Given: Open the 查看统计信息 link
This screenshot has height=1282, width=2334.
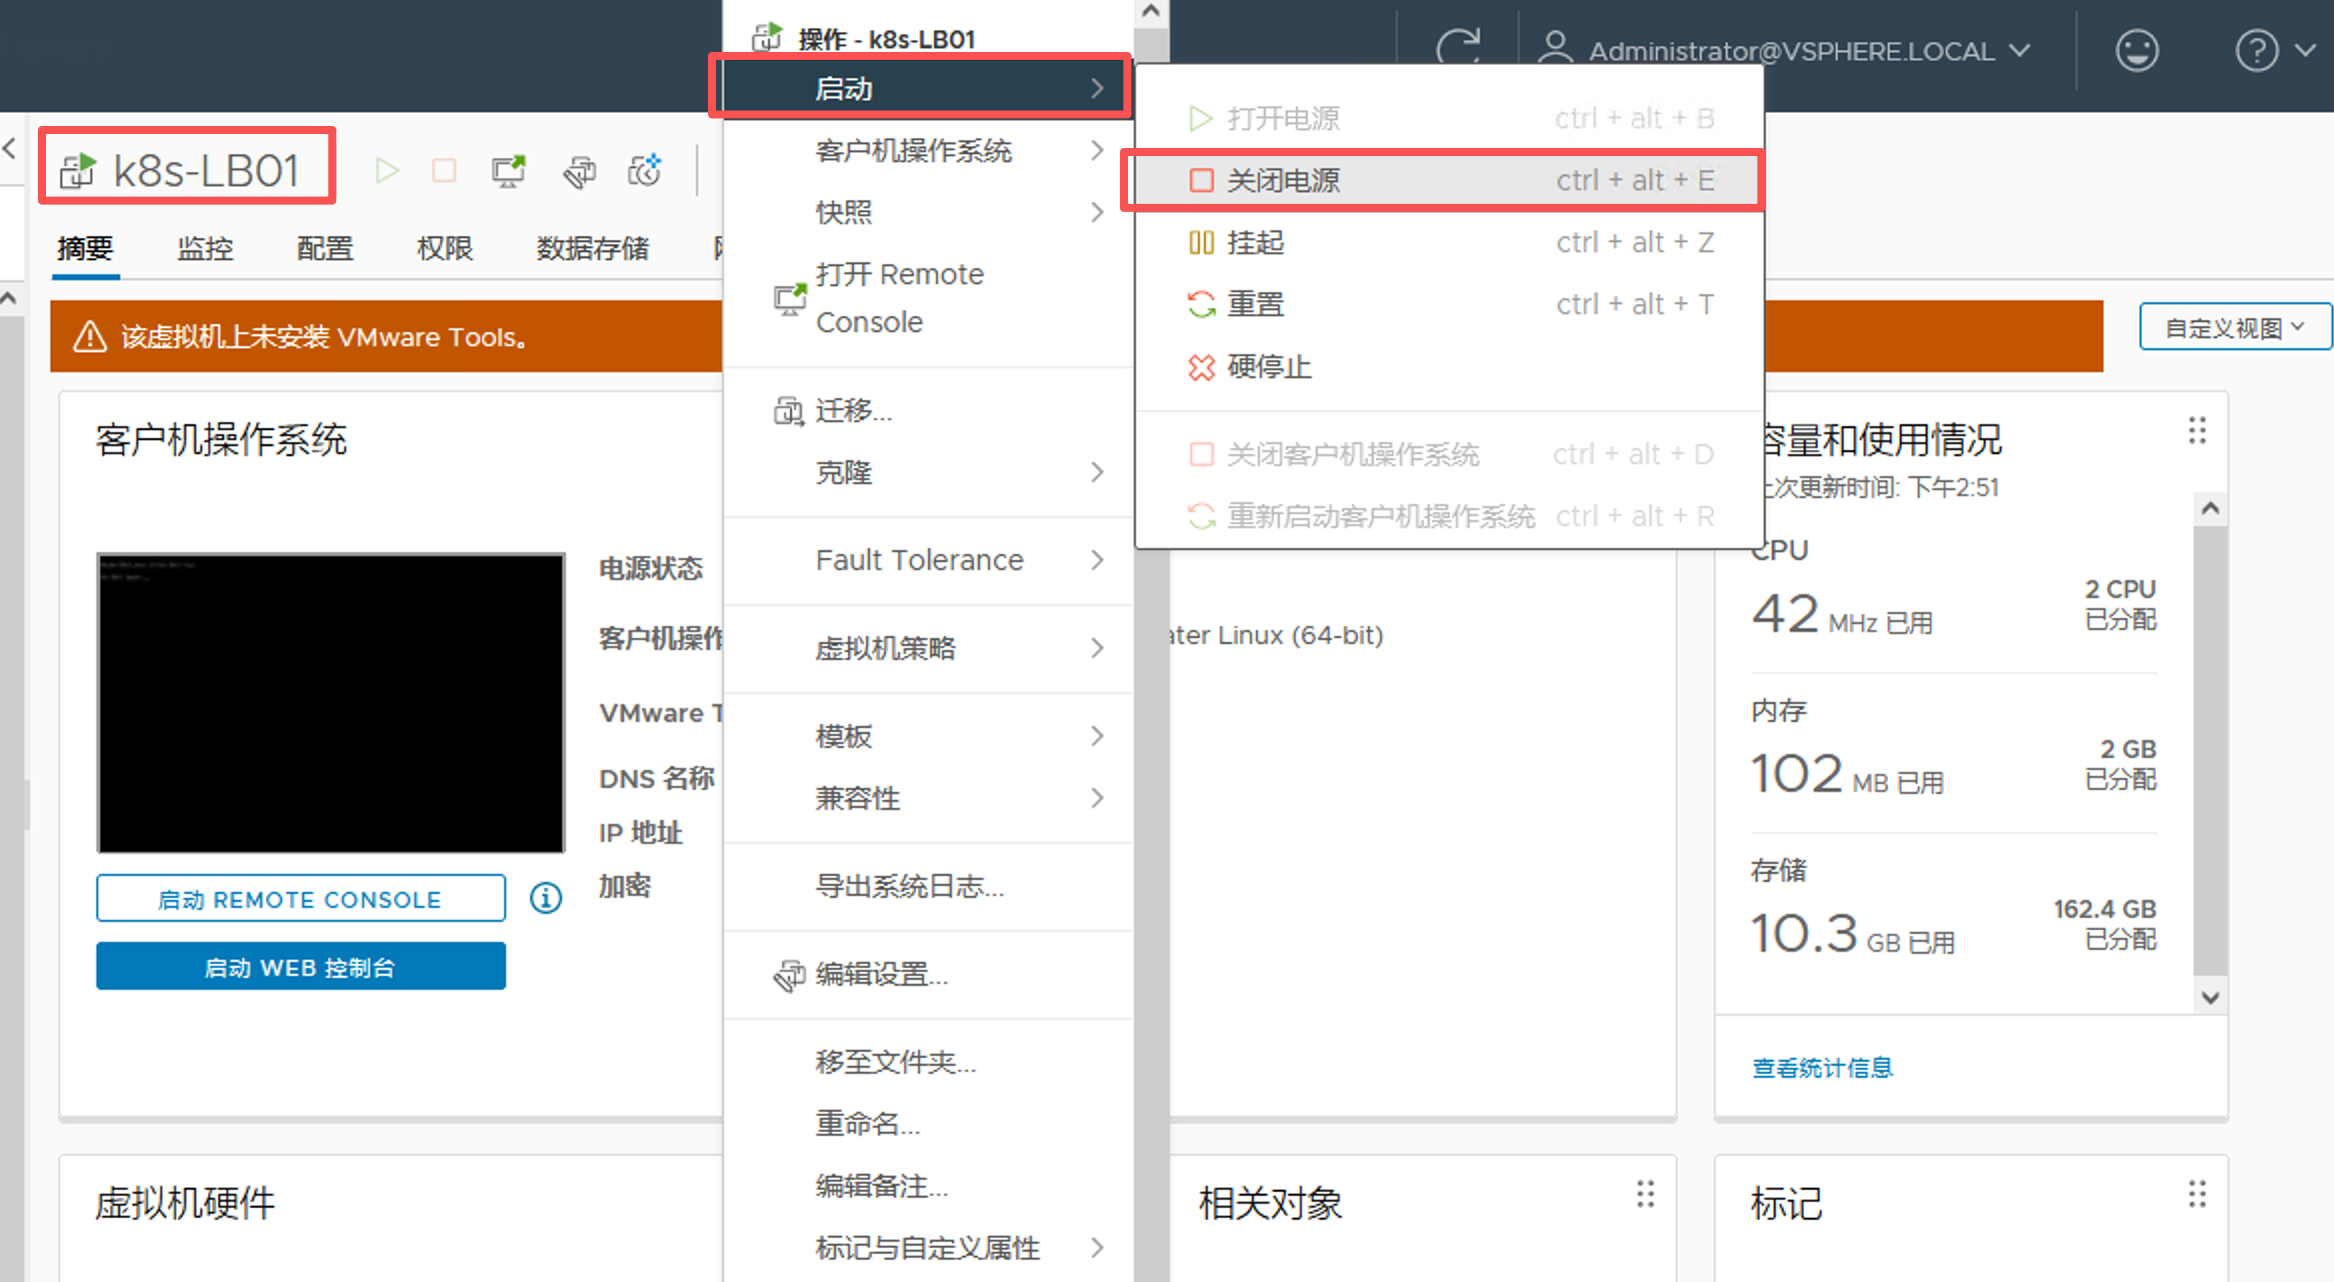Looking at the screenshot, I should tap(1822, 1068).
